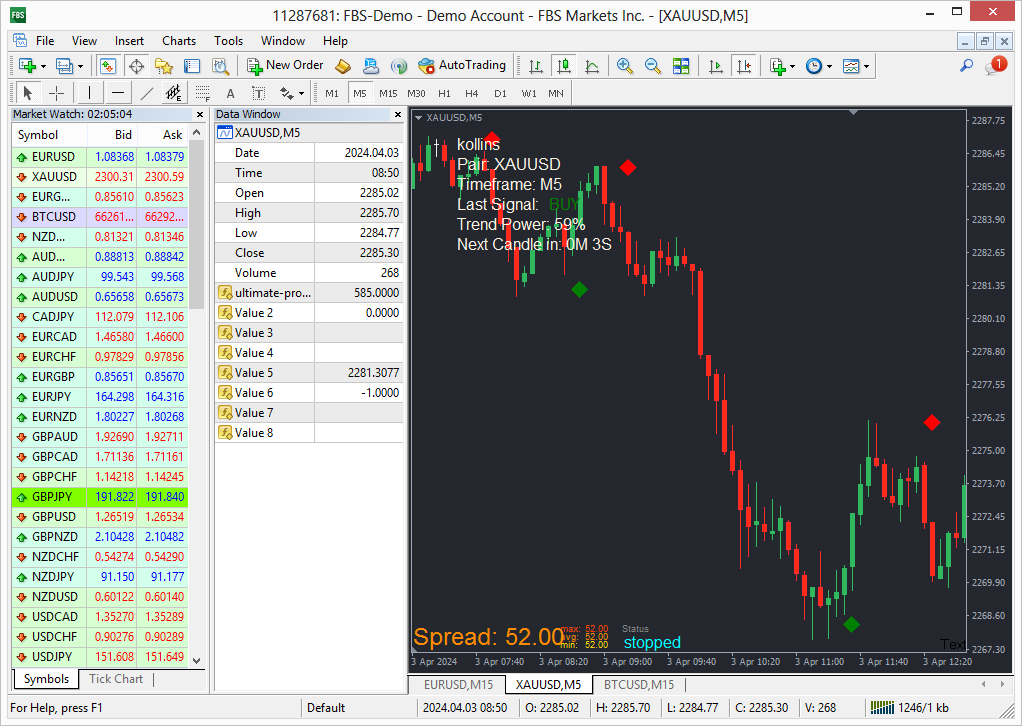Click the red sell diamond near 3 Apr 12:20
Viewport: 1022px width, 726px height.
pos(932,422)
